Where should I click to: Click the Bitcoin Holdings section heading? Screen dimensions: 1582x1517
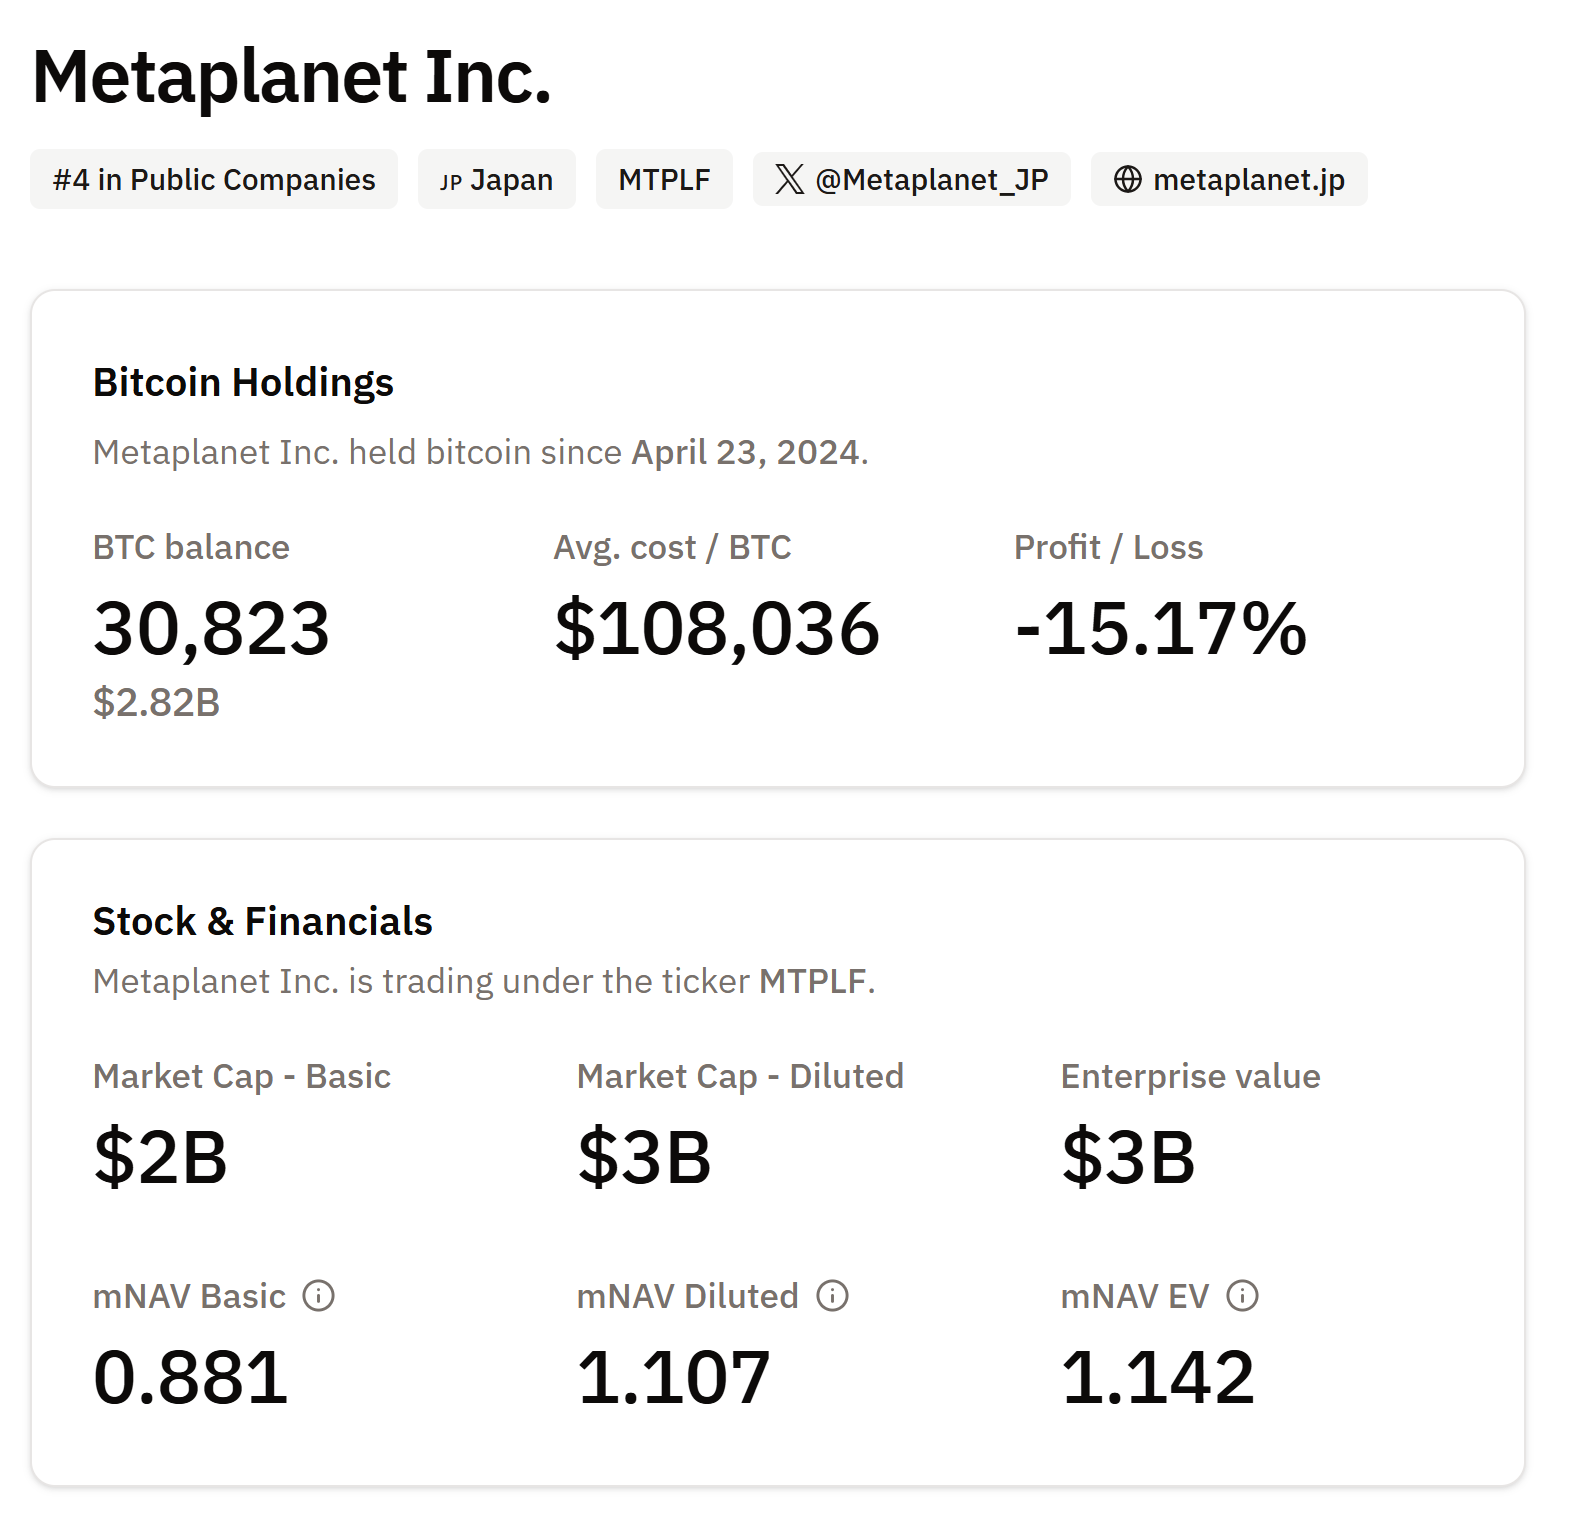[x=243, y=381]
